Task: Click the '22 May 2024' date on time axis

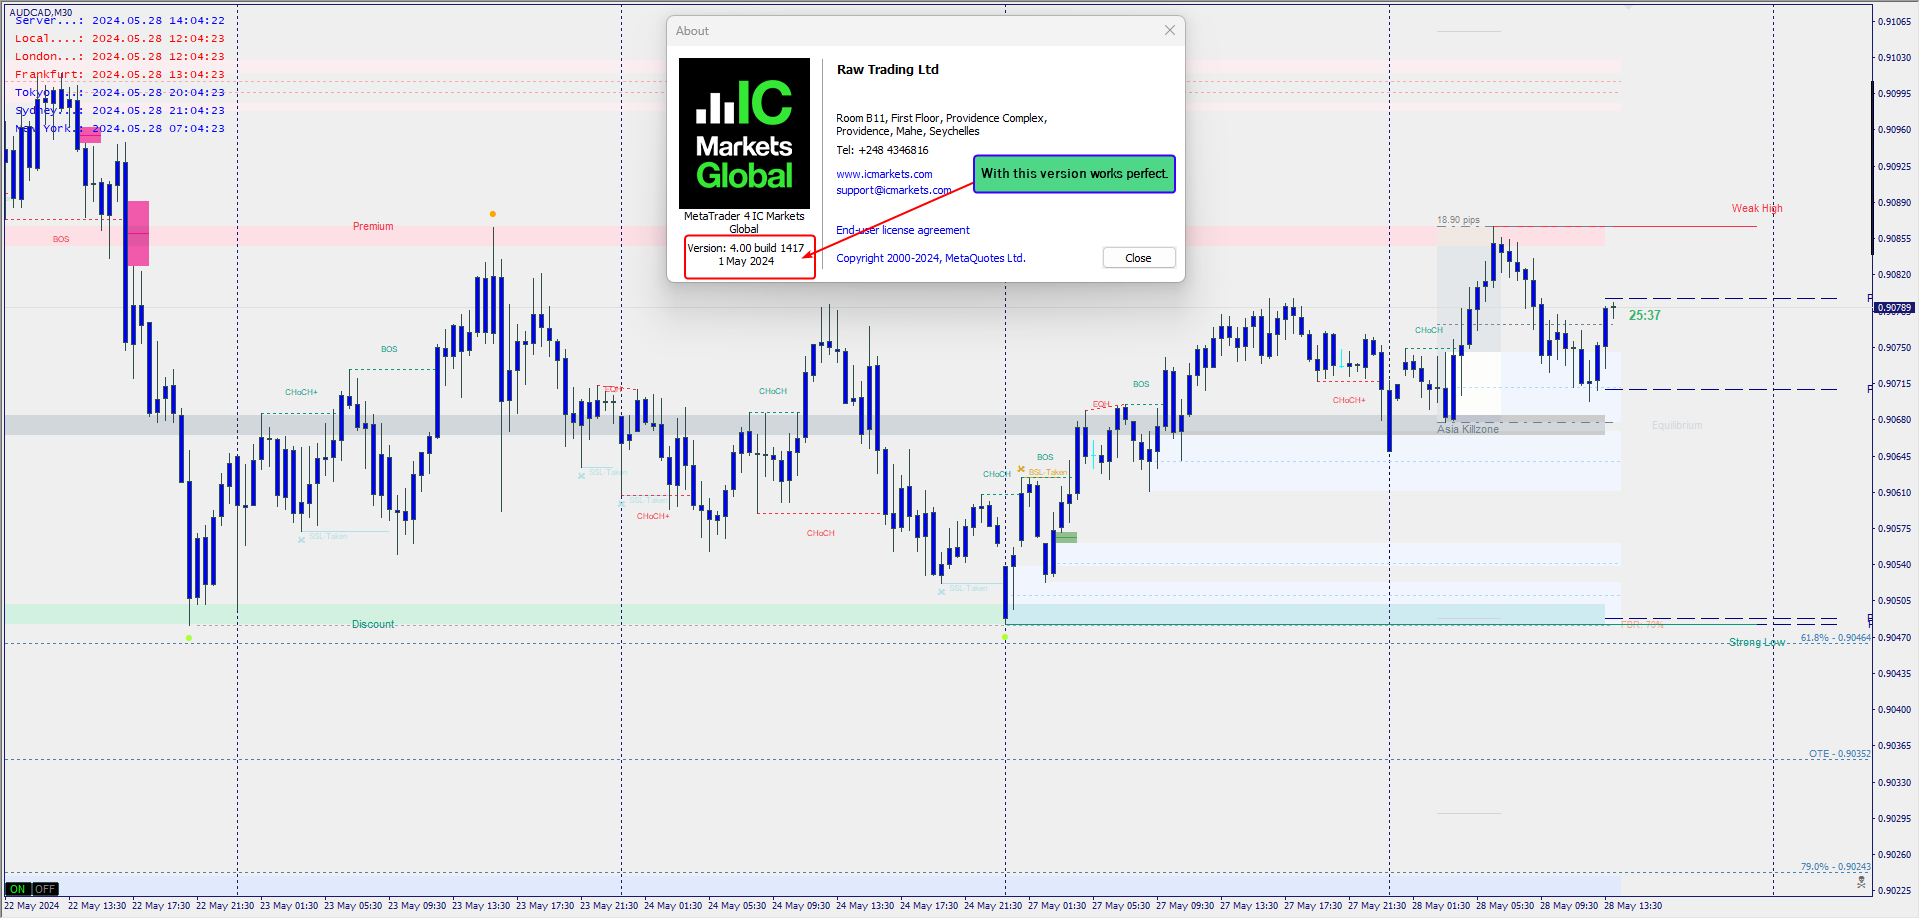Action: coord(32,906)
